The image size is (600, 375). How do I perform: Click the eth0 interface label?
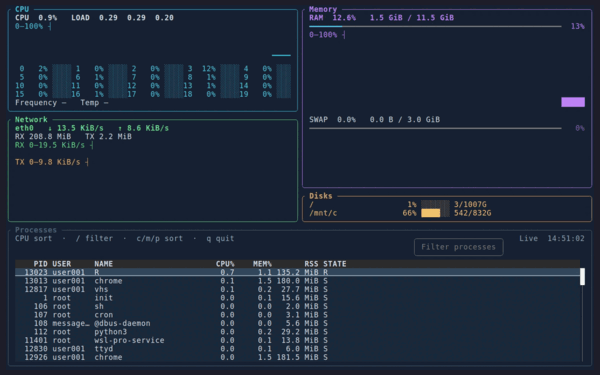click(x=24, y=128)
